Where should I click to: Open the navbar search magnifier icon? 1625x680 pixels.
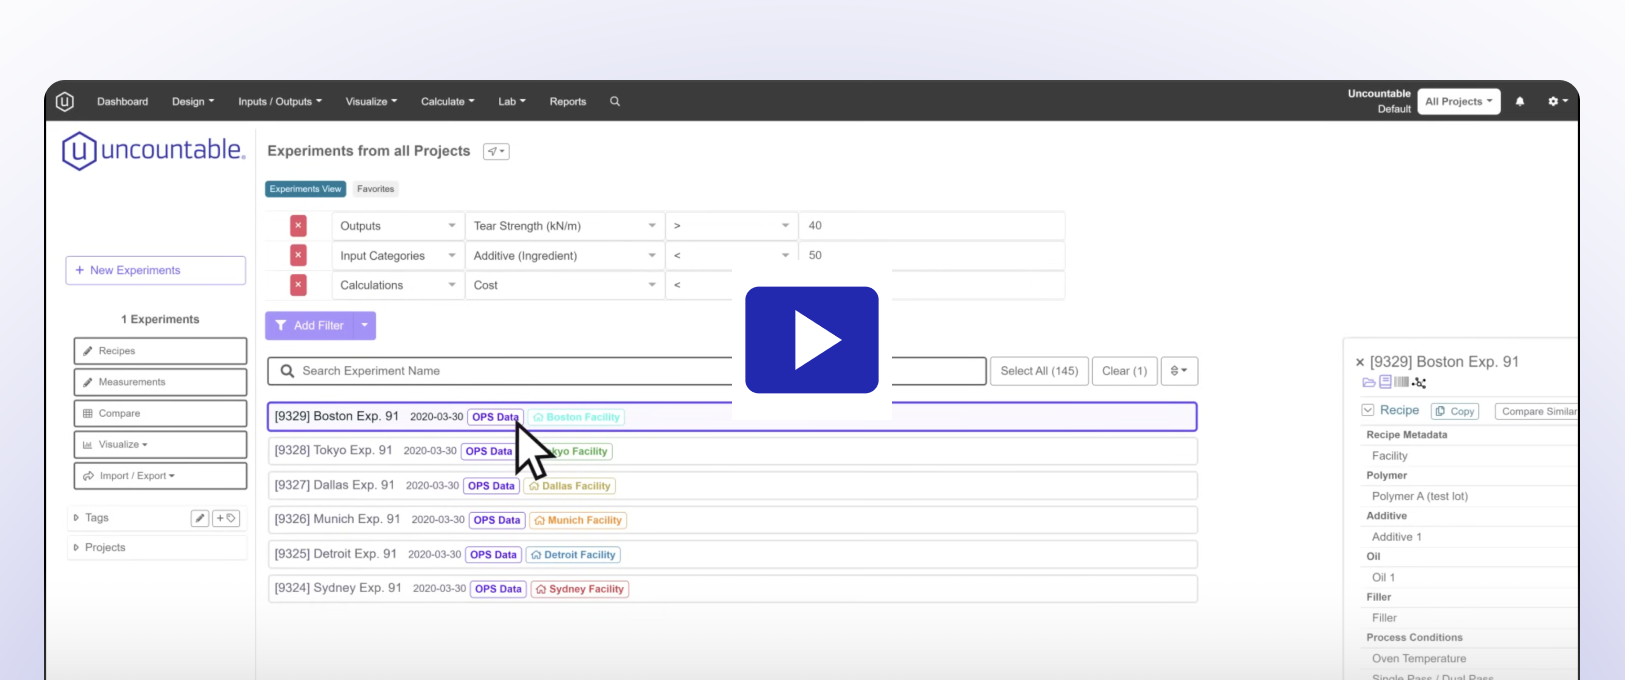(615, 101)
